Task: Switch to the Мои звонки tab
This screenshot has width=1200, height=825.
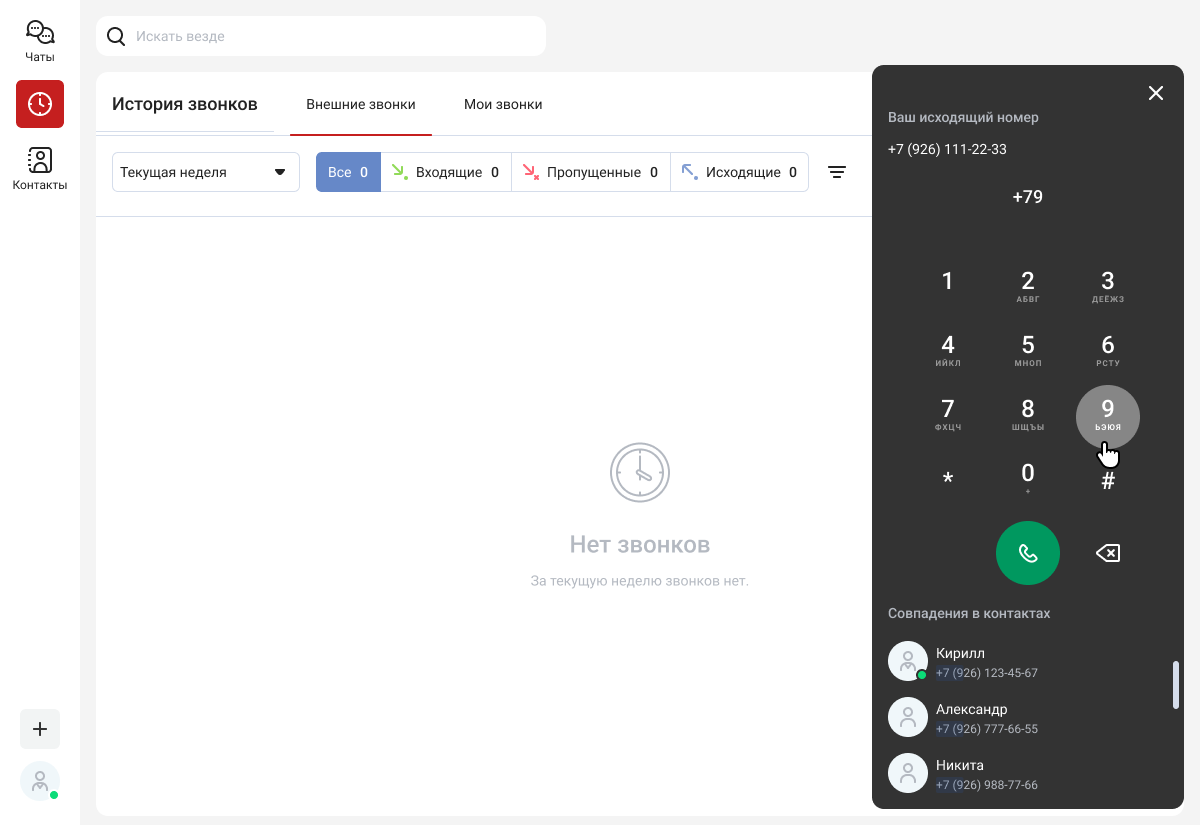Action: [503, 104]
